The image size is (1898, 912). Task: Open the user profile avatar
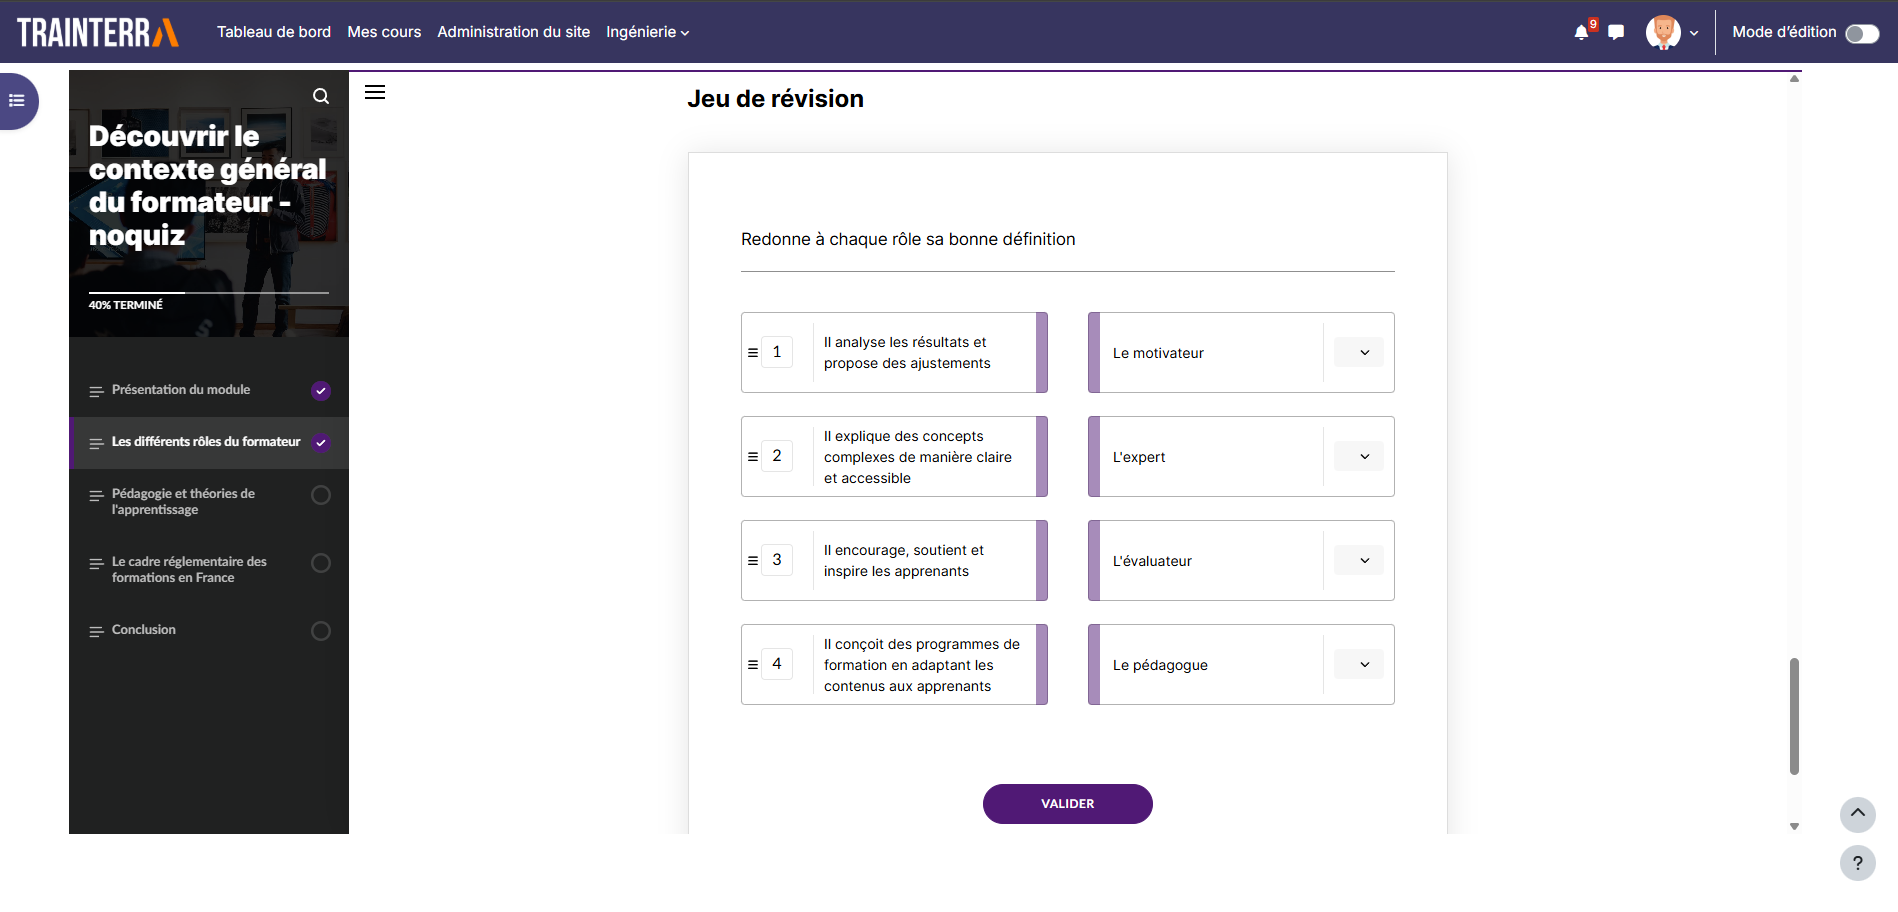pyautogui.click(x=1662, y=31)
